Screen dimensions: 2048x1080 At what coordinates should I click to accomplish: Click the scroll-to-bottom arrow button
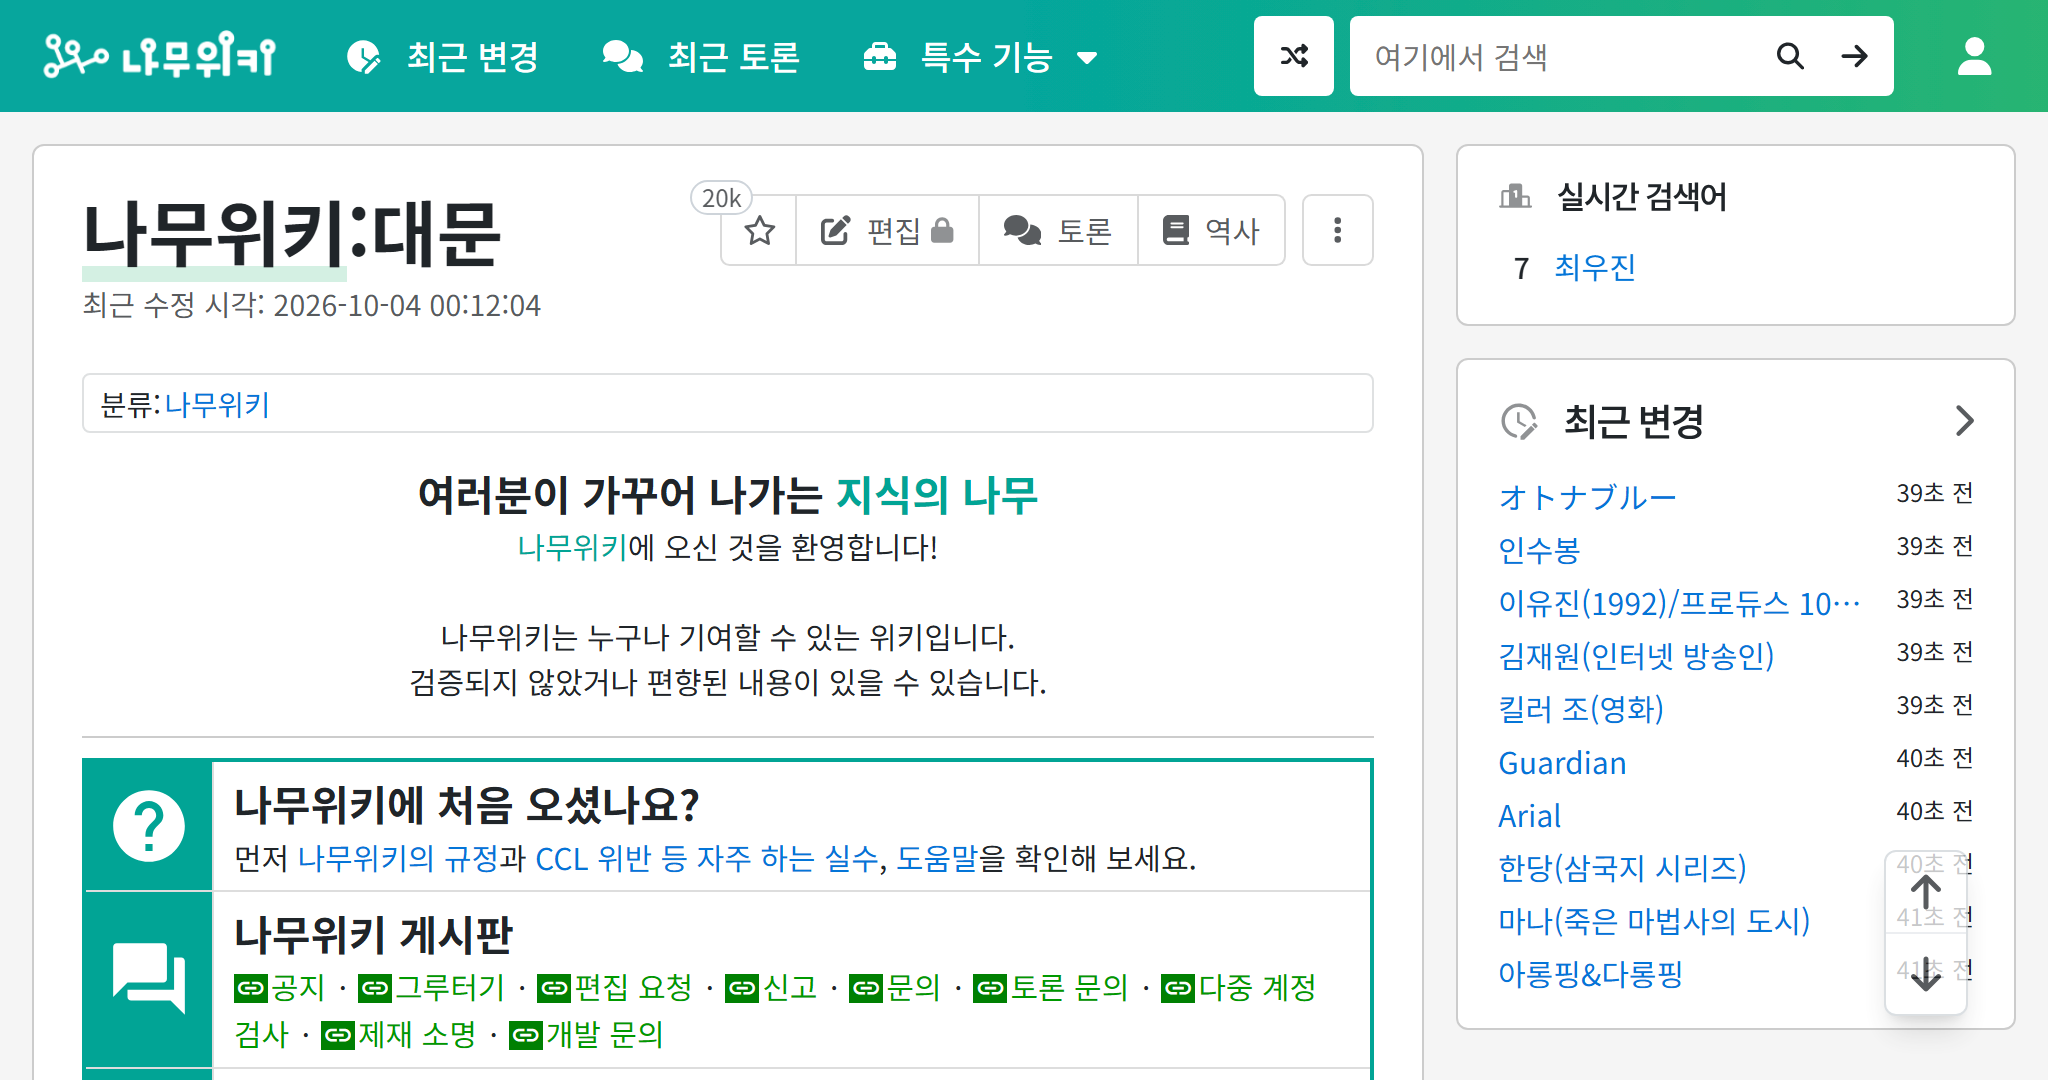(x=1926, y=973)
